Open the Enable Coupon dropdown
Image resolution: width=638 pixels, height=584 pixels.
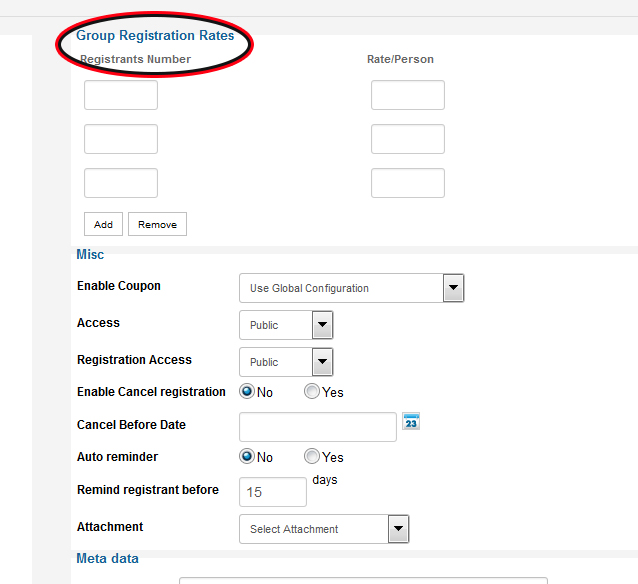tap(351, 288)
